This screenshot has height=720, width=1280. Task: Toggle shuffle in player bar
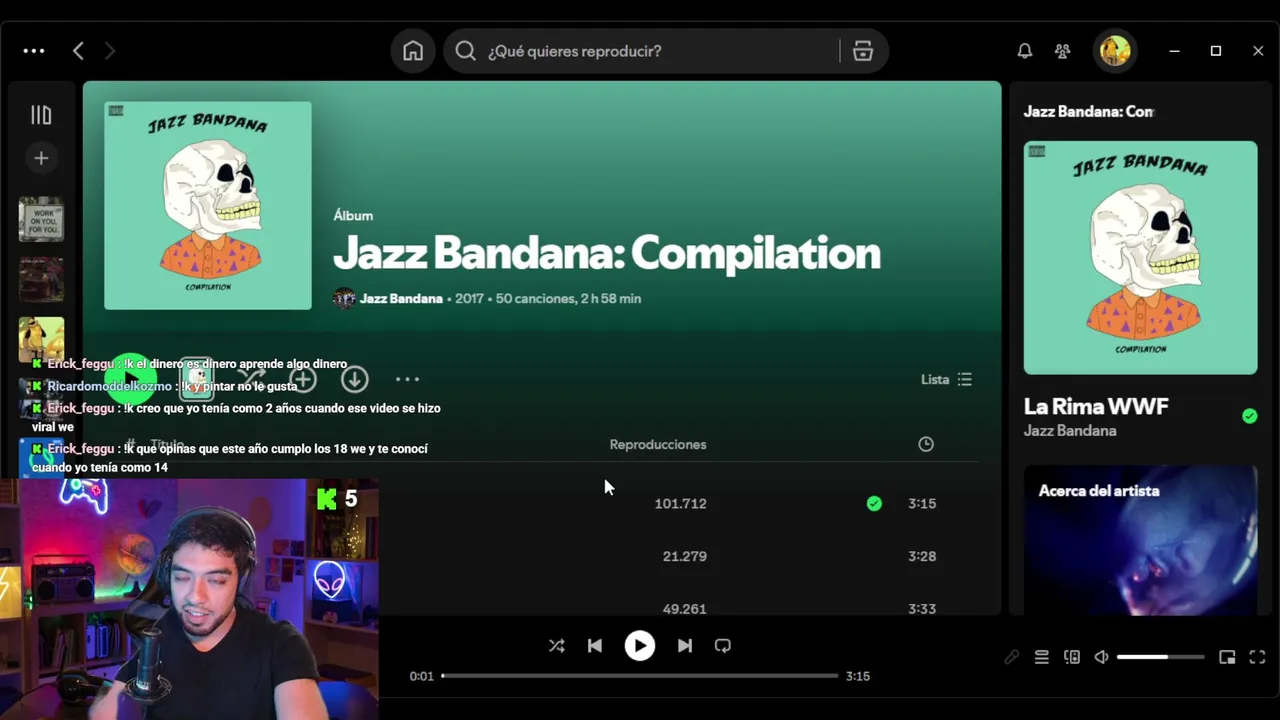coord(557,646)
